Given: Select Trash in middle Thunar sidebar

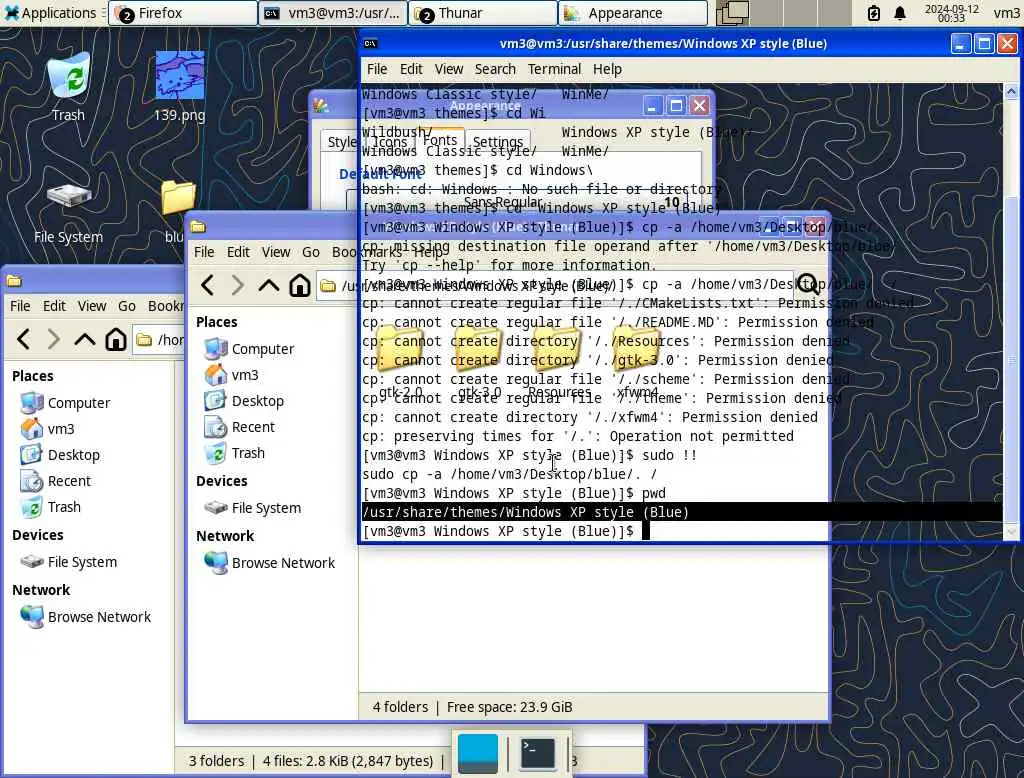Looking at the screenshot, I should point(235,453).
